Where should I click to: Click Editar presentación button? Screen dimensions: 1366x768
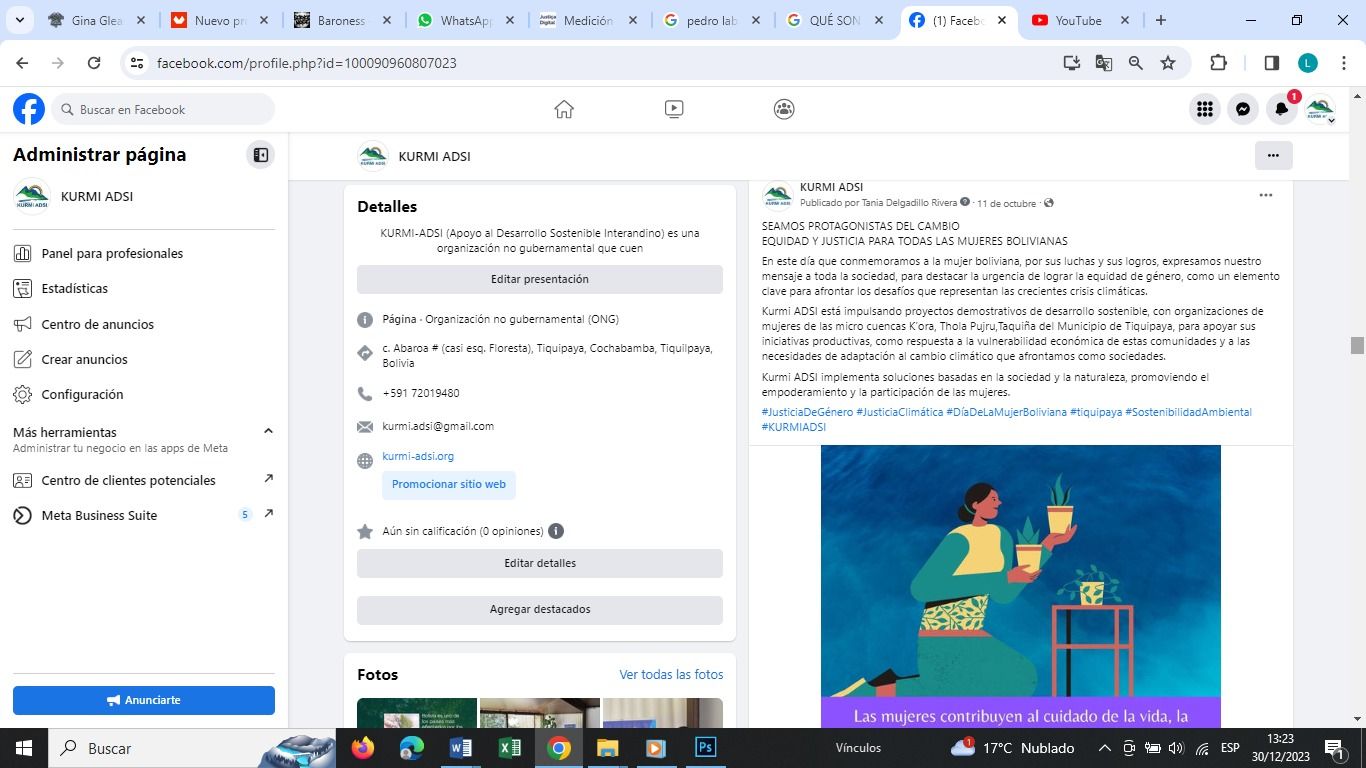point(540,279)
